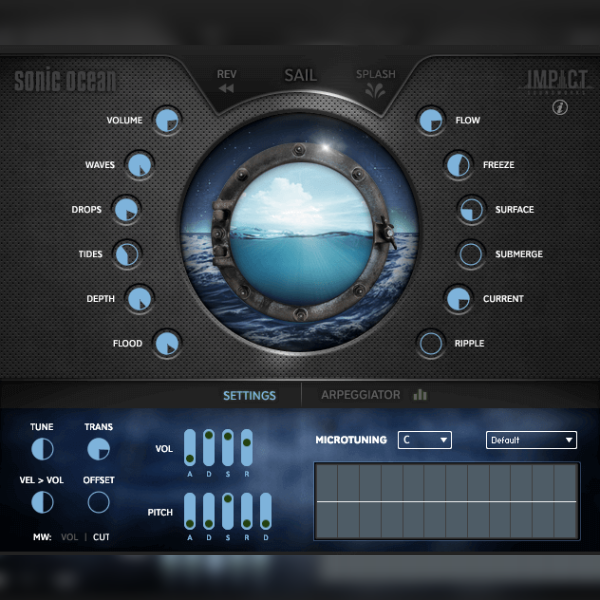Image resolution: width=600 pixels, height=600 pixels.
Task: Switch to the SETTINGS tab
Action: (x=249, y=395)
